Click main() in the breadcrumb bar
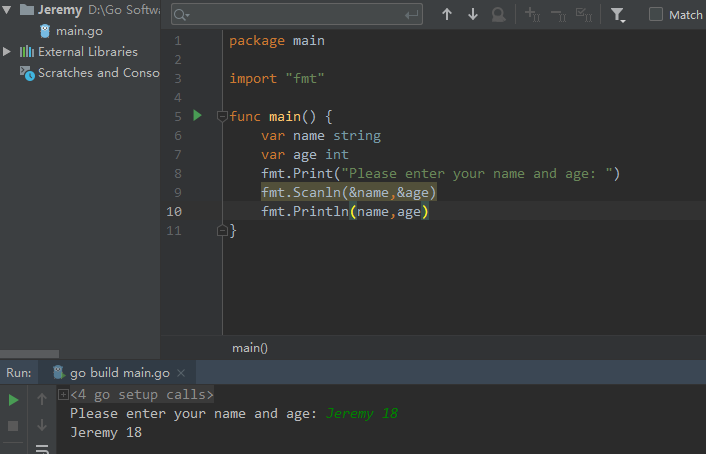 pos(250,348)
